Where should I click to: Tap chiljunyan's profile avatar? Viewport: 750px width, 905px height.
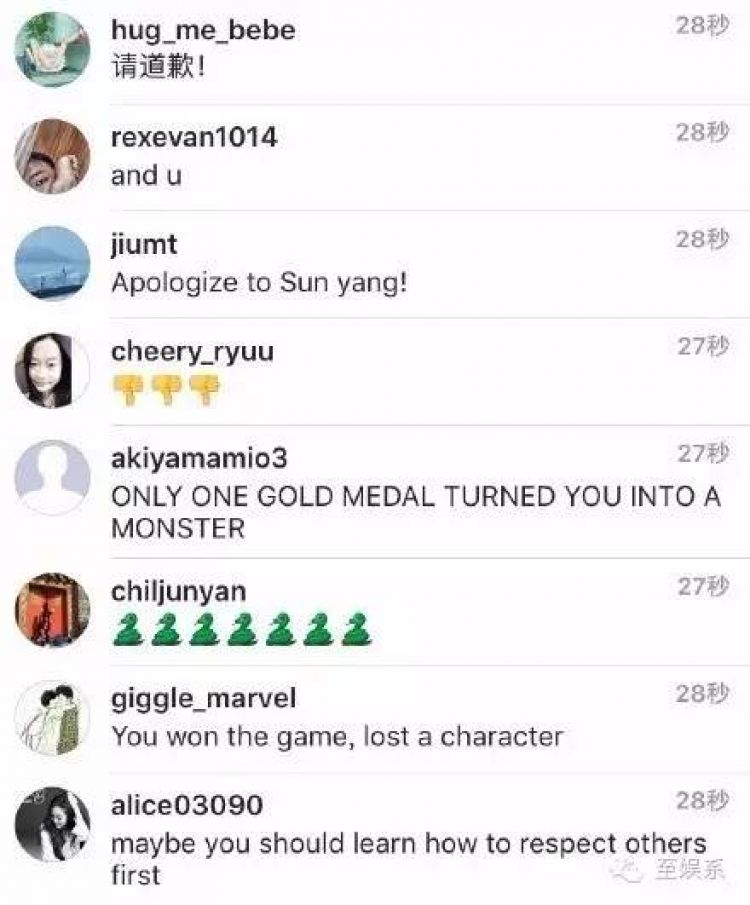coord(52,610)
